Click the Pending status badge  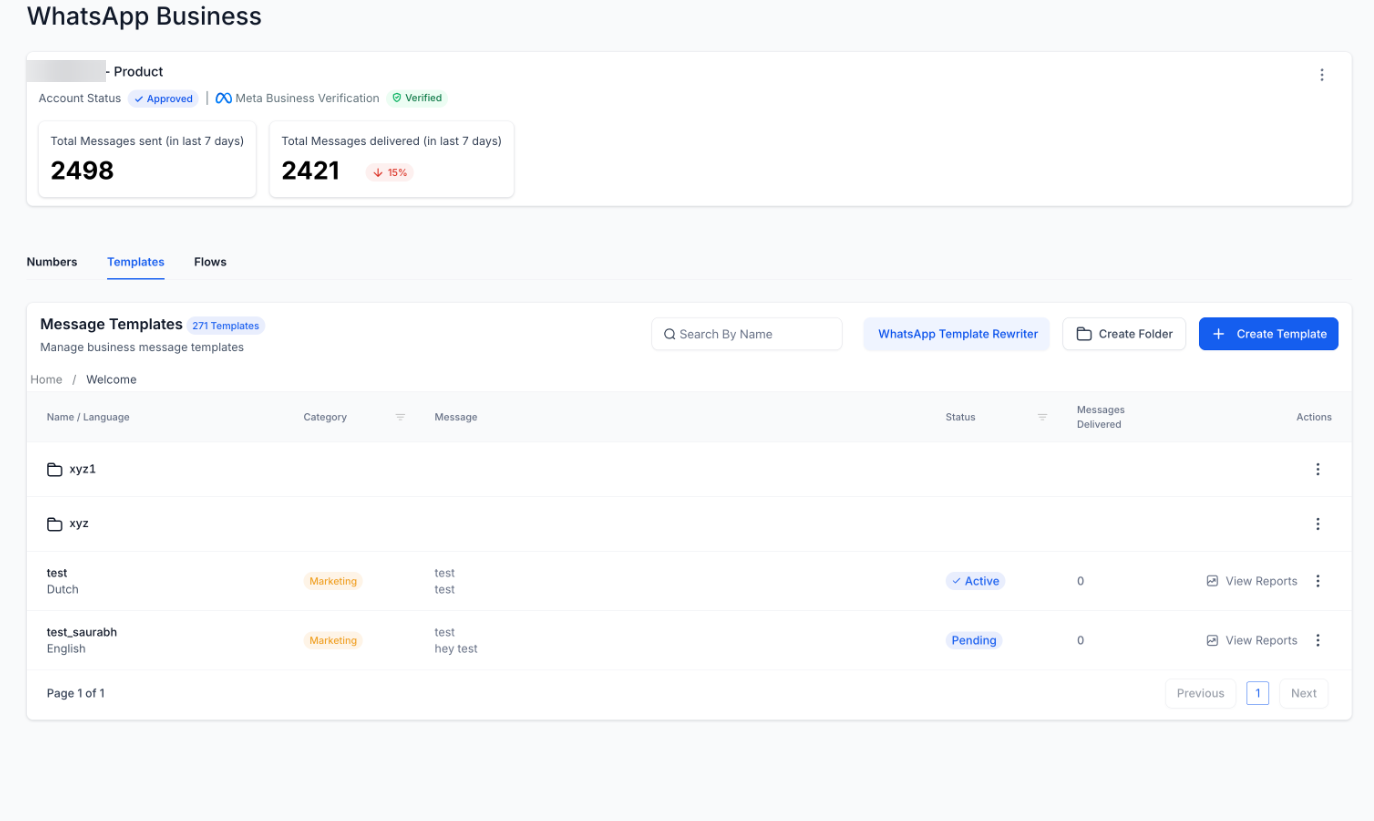click(974, 640)
